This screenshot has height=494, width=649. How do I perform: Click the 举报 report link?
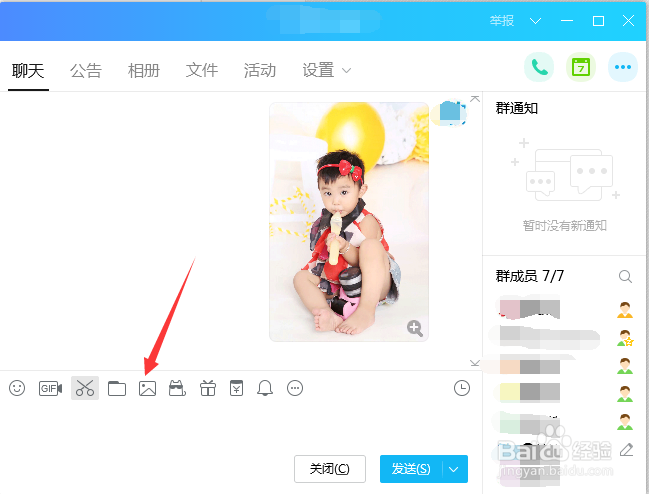[x=502, y=21]
